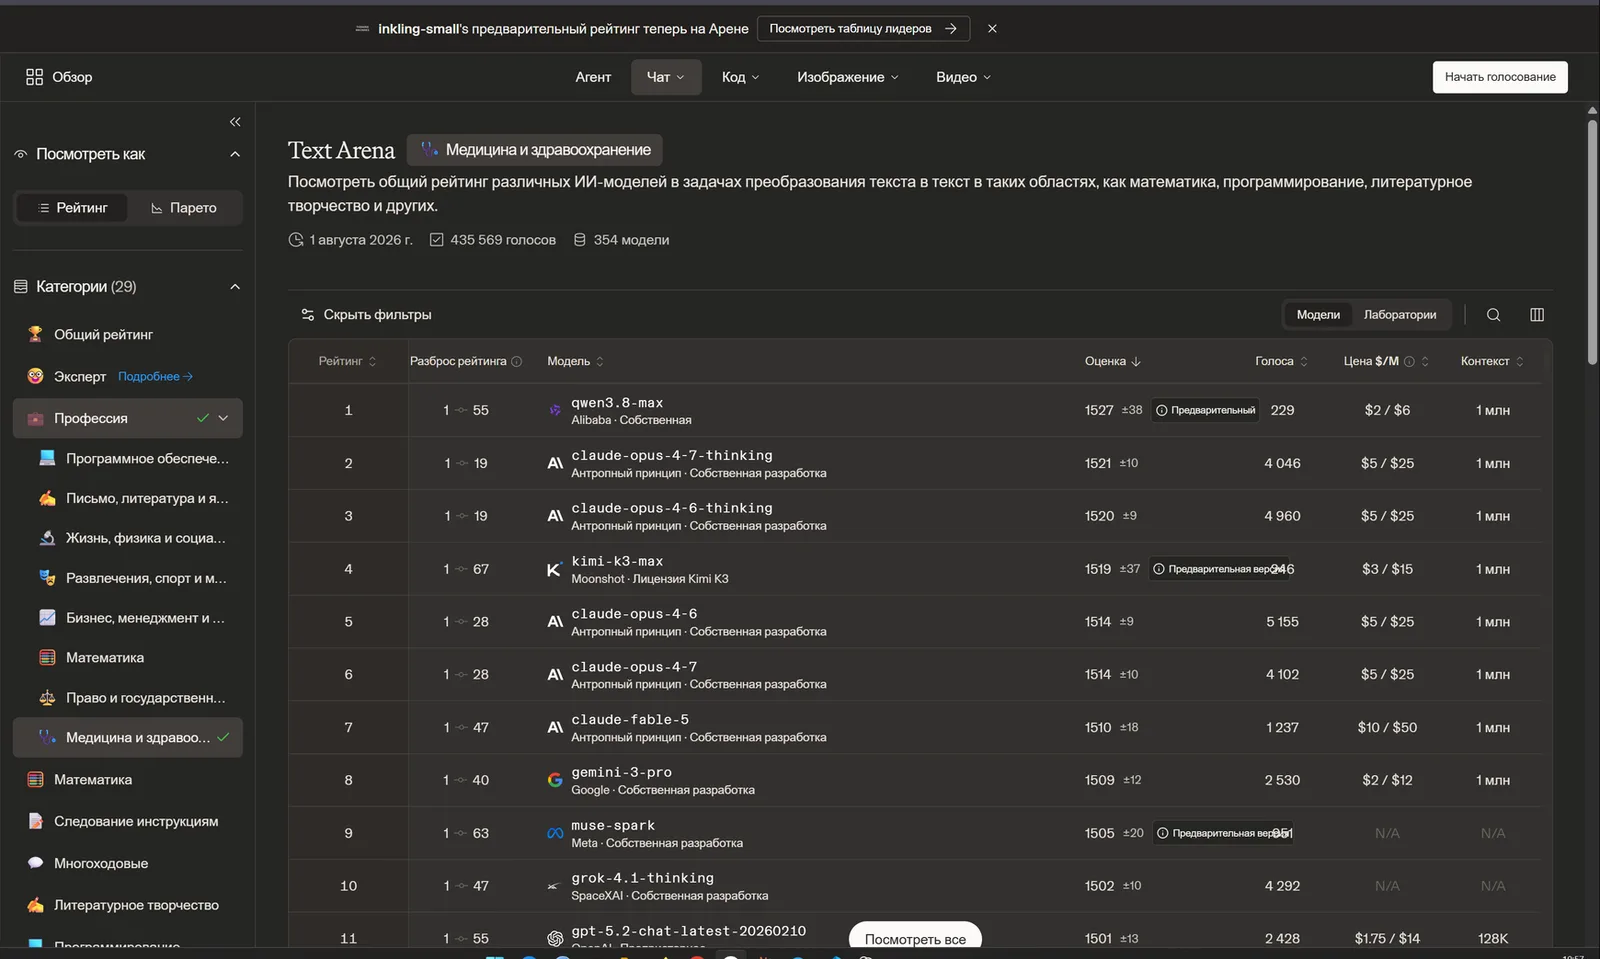This screenshot has width=1600, height=959.
Task: Collapse the Профессия category chevron
Action: tap(223, 418)
